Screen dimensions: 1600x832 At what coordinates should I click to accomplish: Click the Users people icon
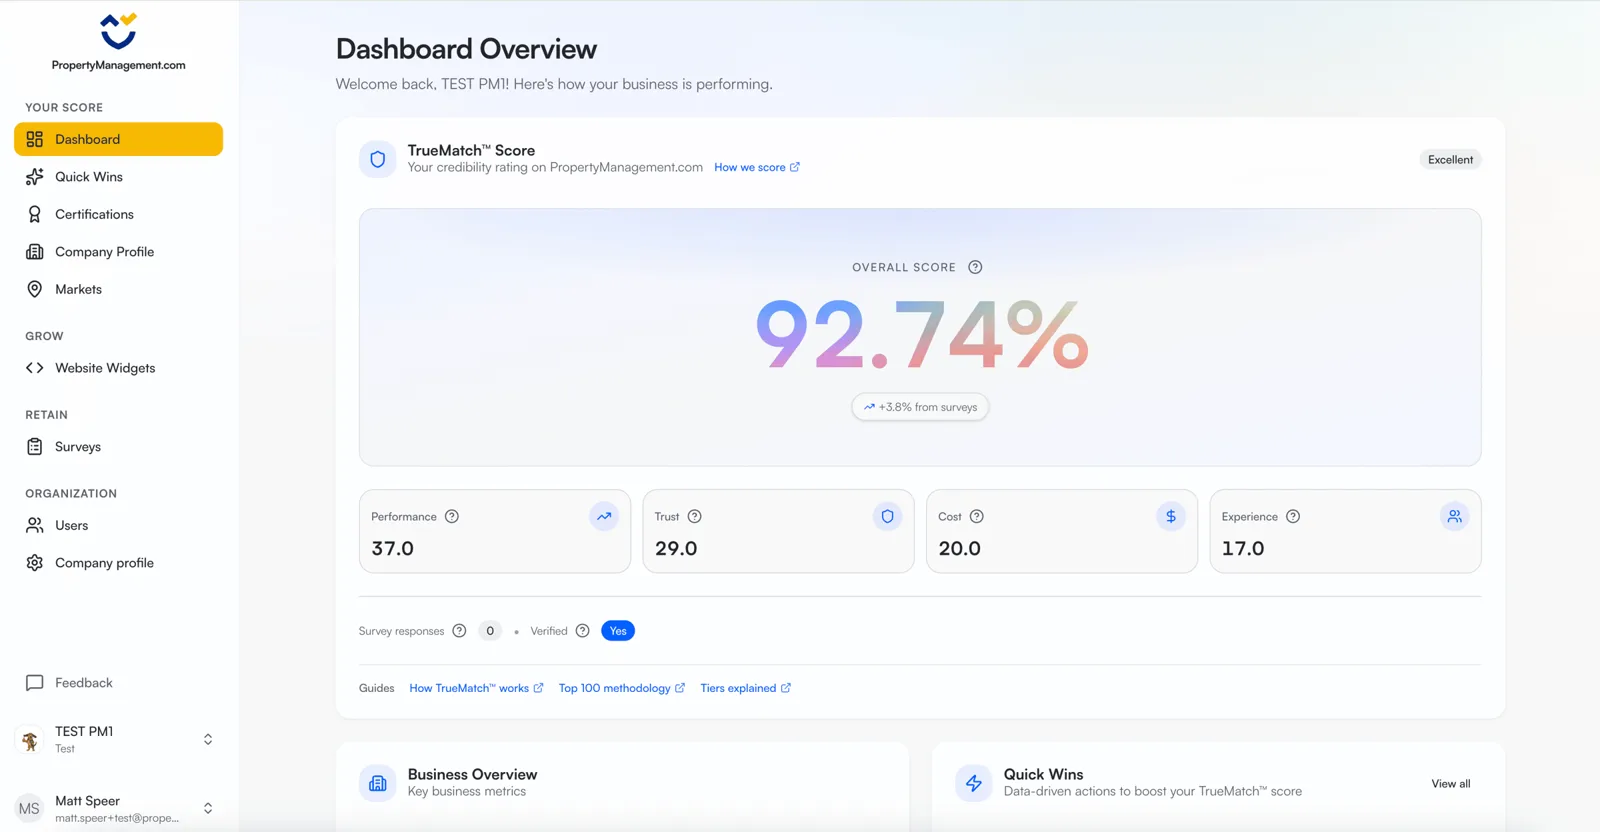pos(35,525)
